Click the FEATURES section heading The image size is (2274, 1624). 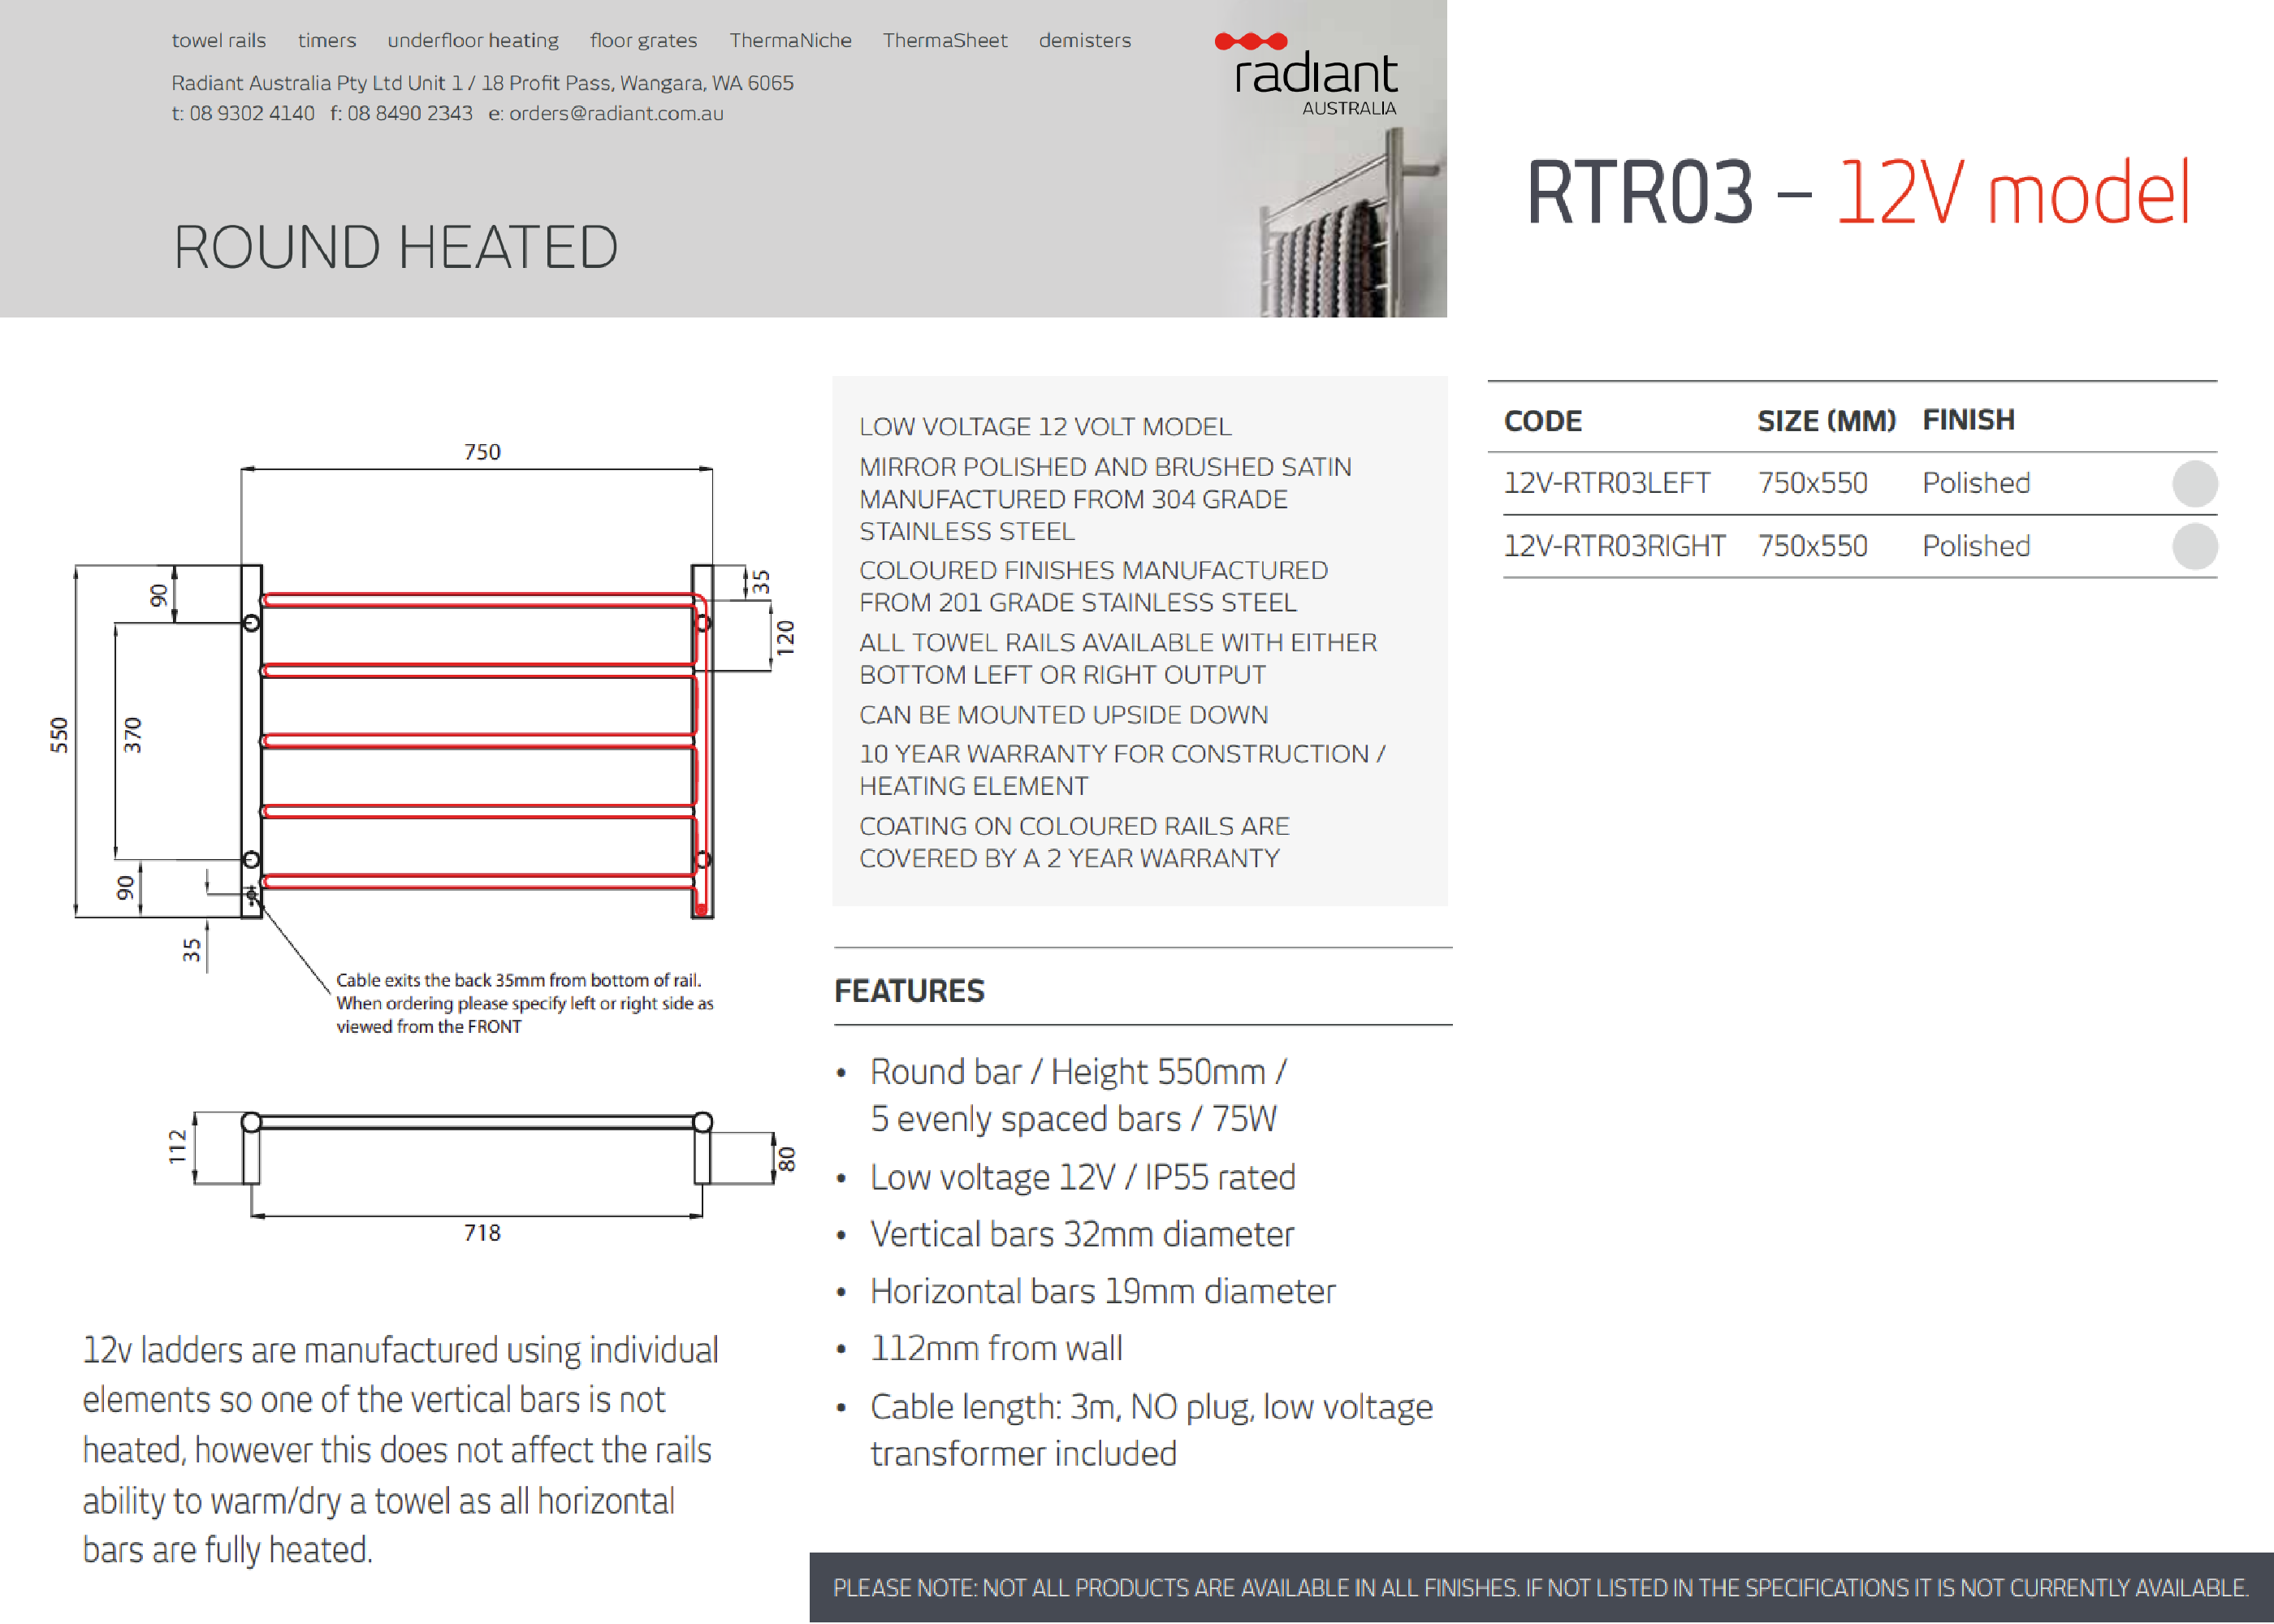(909, 991)
